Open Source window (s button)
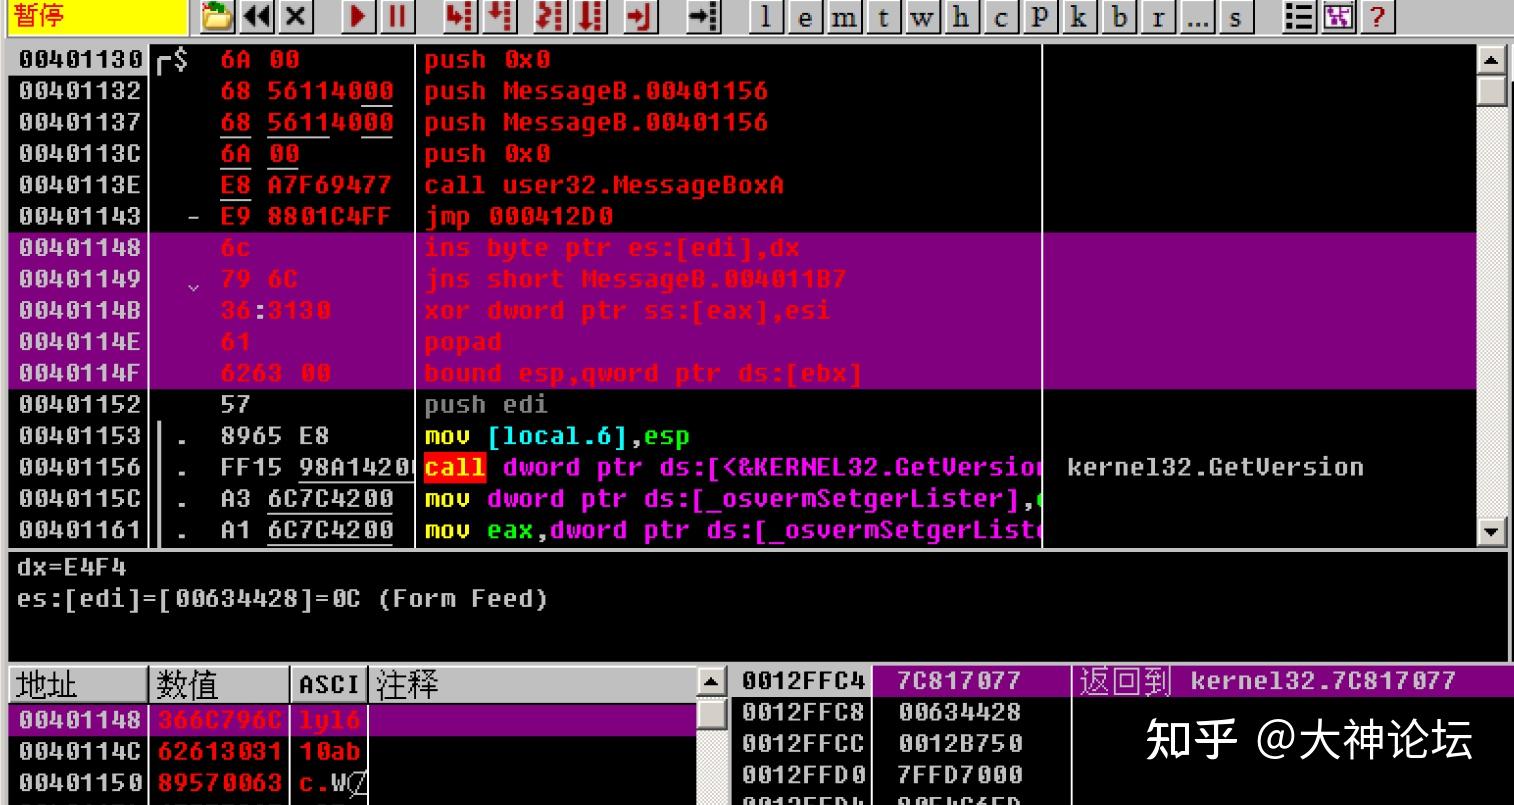Image resolution: width=1514 pixels, height=805 pixels. pos(1235,17)
